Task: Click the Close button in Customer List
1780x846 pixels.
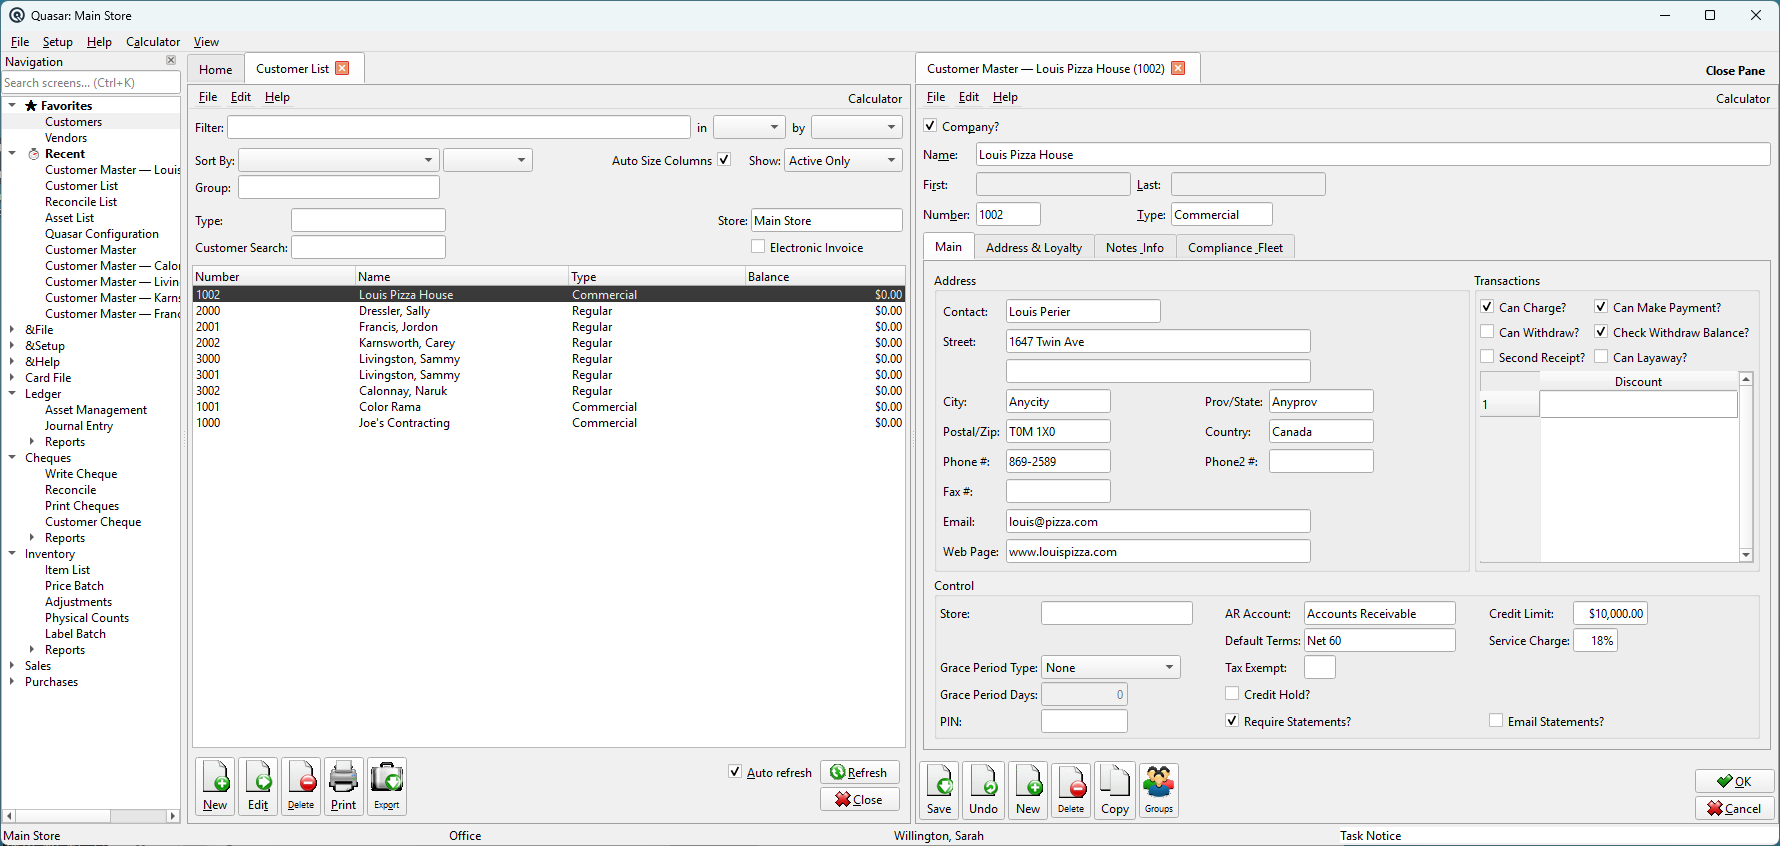Action: 860,799
